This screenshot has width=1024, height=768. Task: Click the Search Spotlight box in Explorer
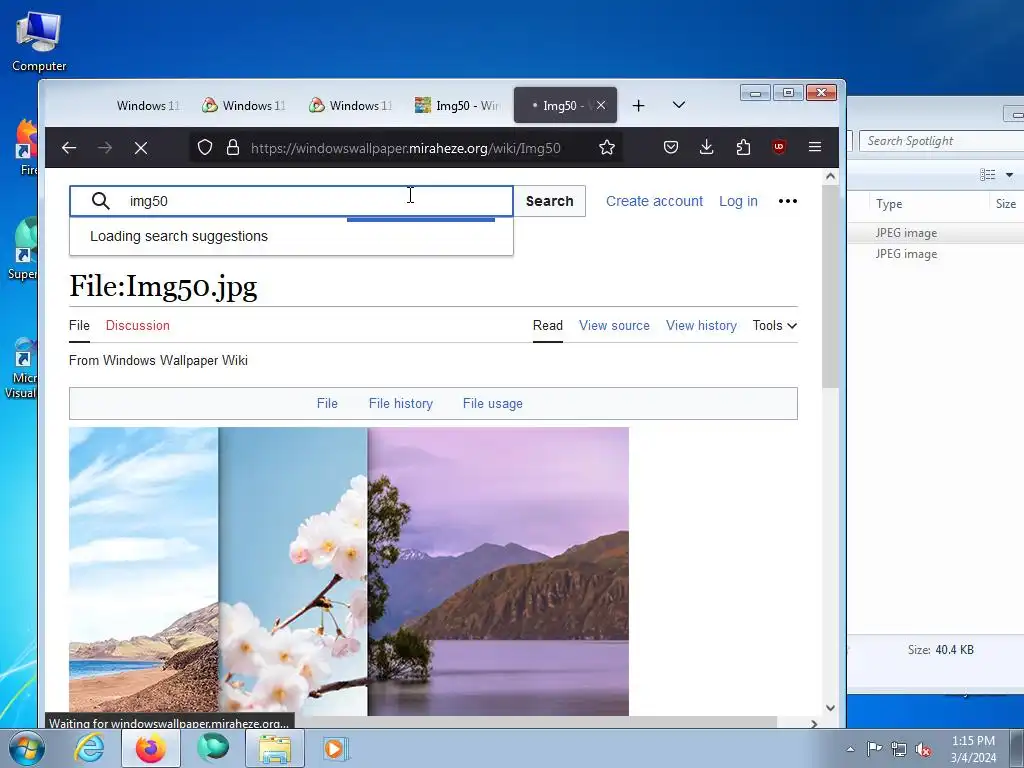(942, 141)
